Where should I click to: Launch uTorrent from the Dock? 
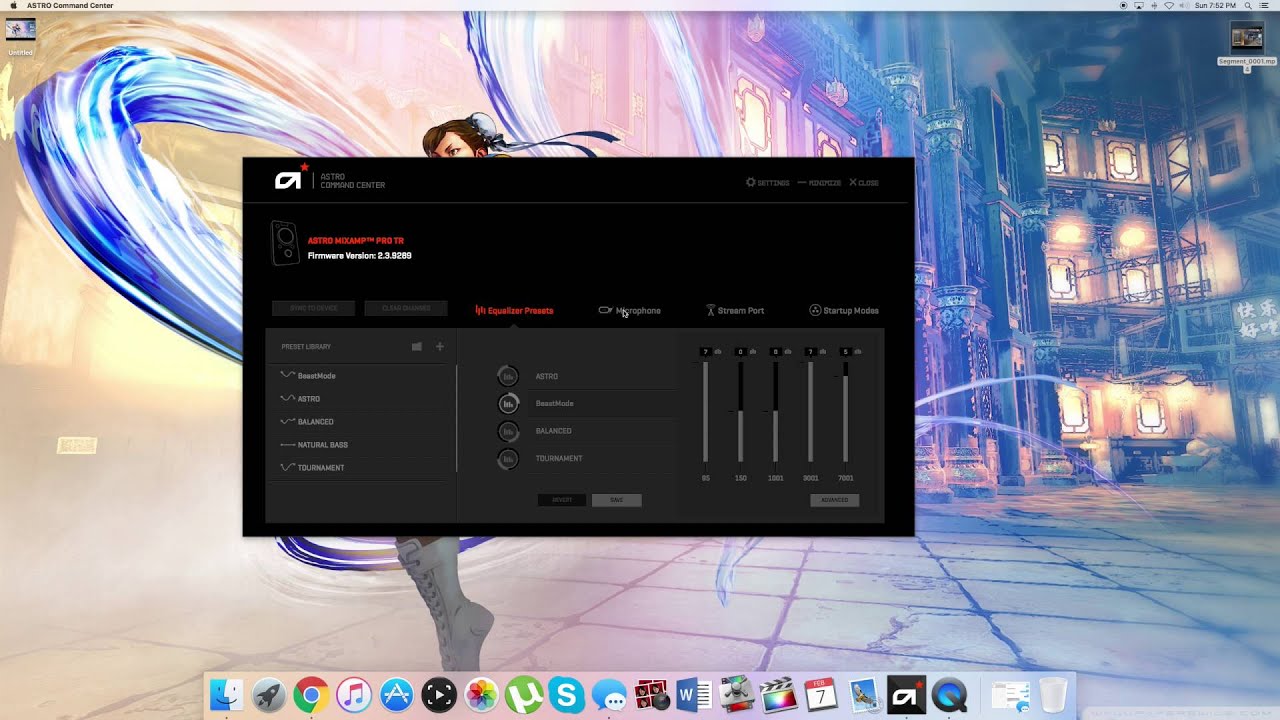pyautogui.click(x=524, y=695)
